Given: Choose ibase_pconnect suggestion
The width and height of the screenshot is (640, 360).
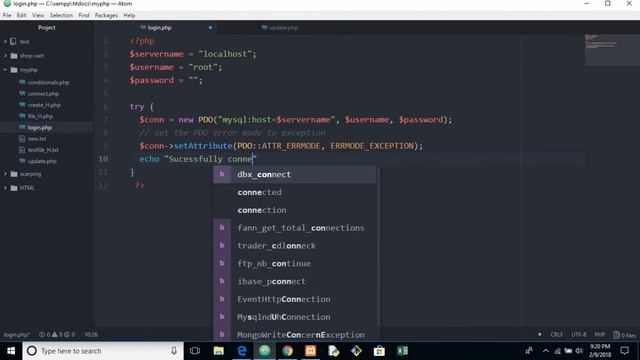Looking at the screenshot, I should pos(294,281).
